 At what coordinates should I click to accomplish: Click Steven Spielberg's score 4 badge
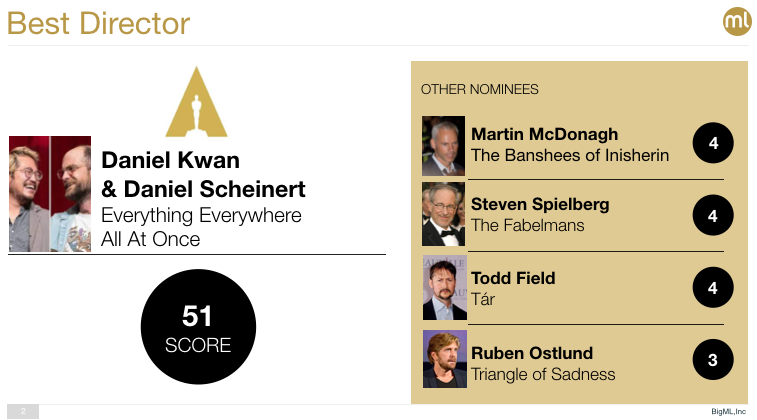(713, 215)
